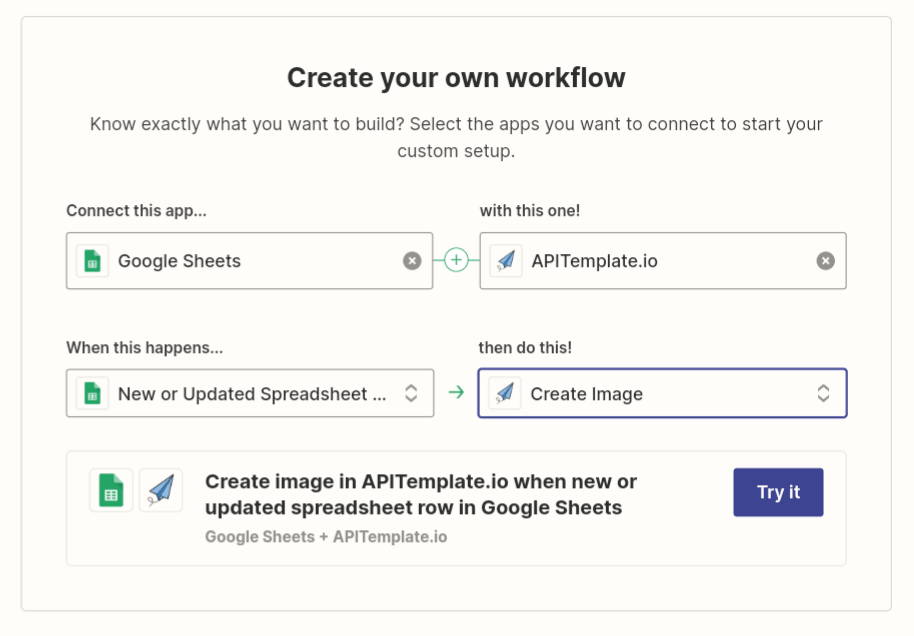Click 'Google Sheets + APITemplate.io' caption
The height and width of the screenshot is (636, 914).
pyautogui.click(x=326, y=536)
